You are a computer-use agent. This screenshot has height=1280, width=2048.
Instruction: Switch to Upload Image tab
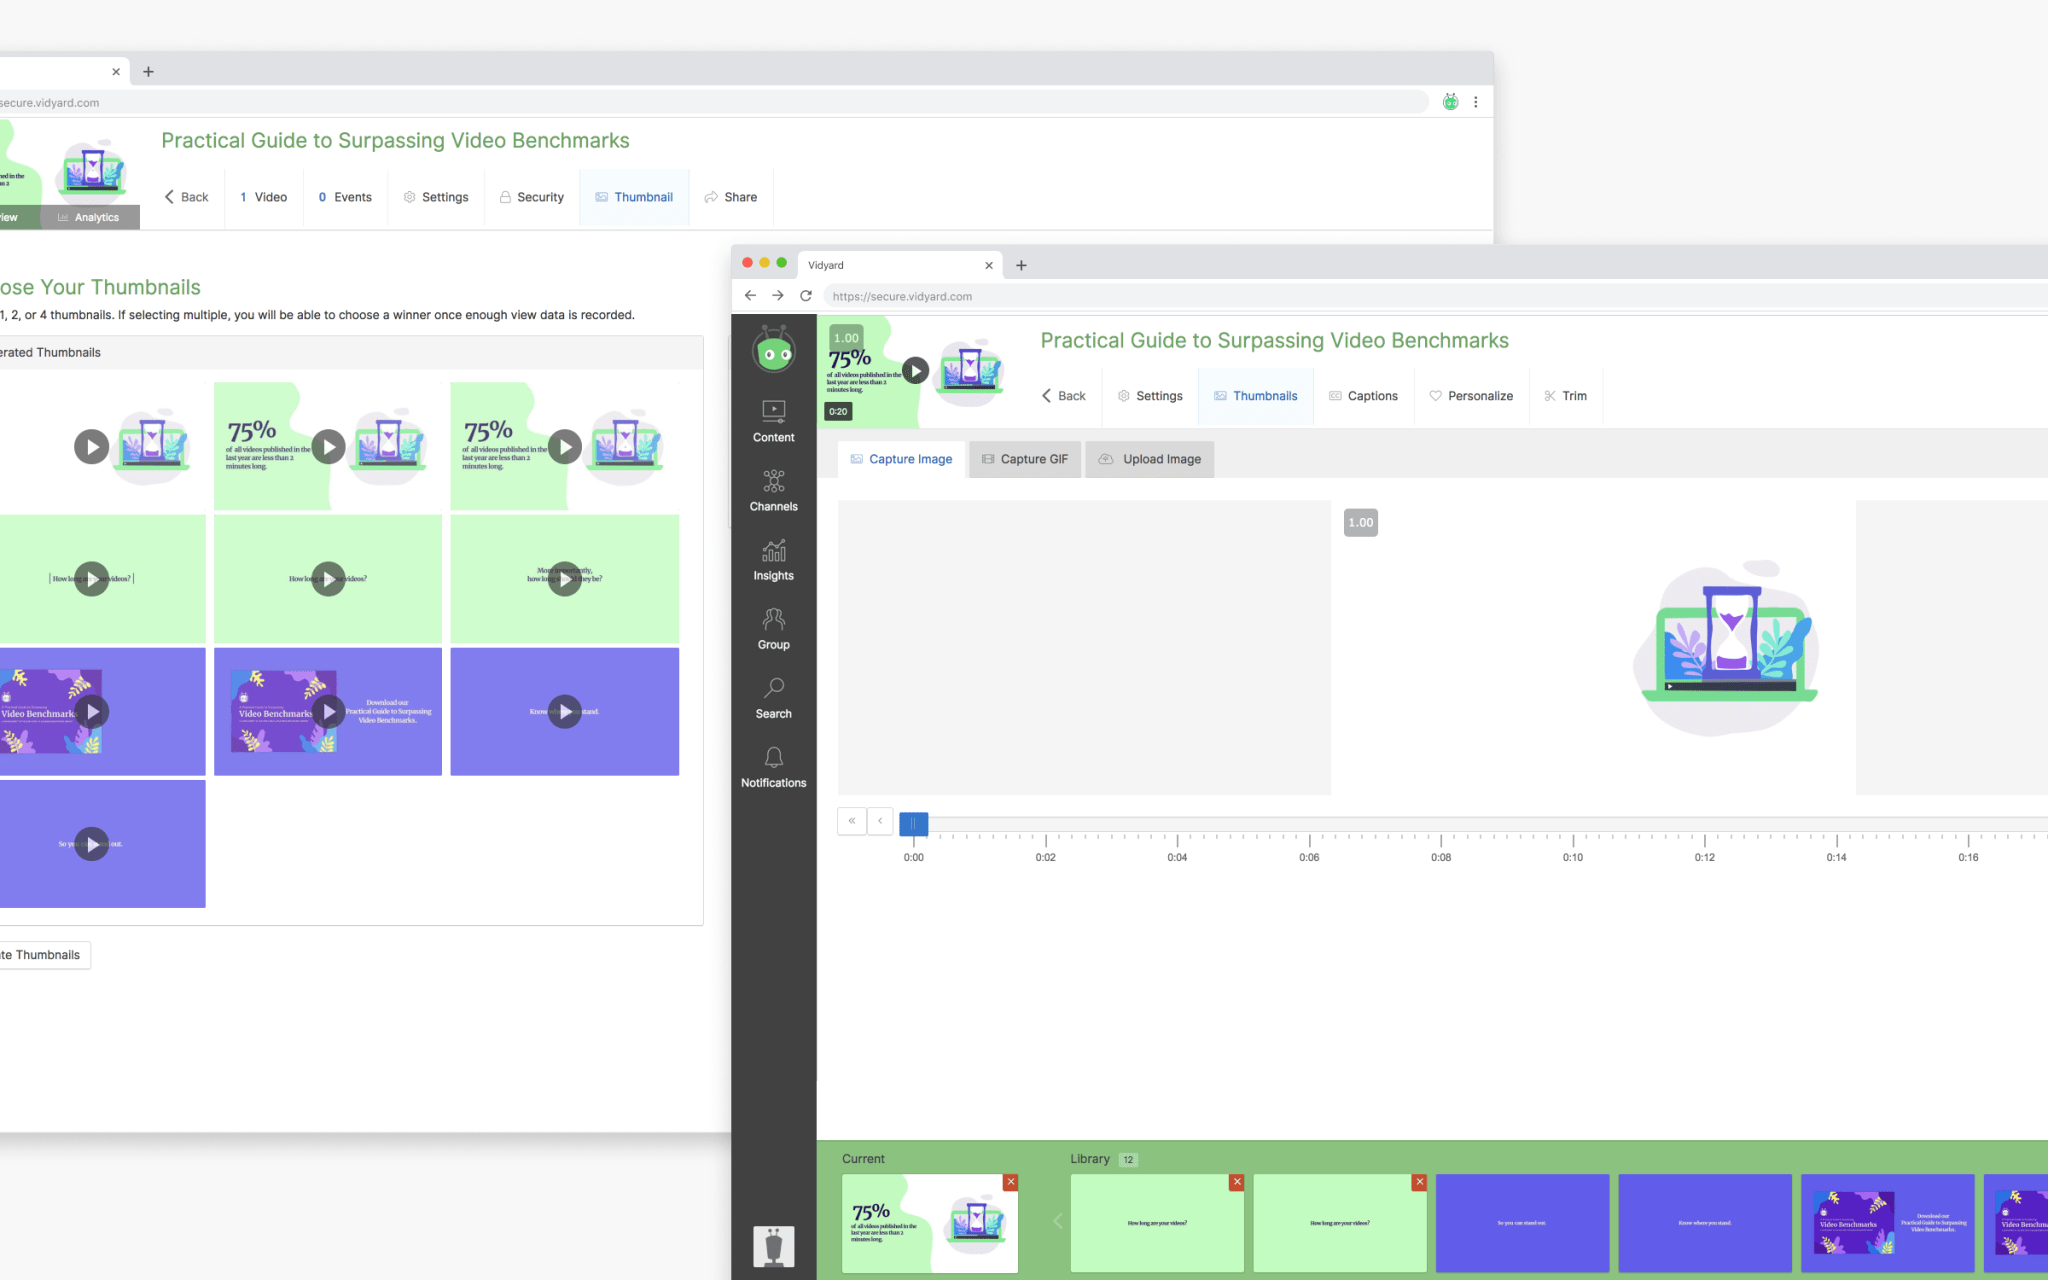tap(1150, 459)
